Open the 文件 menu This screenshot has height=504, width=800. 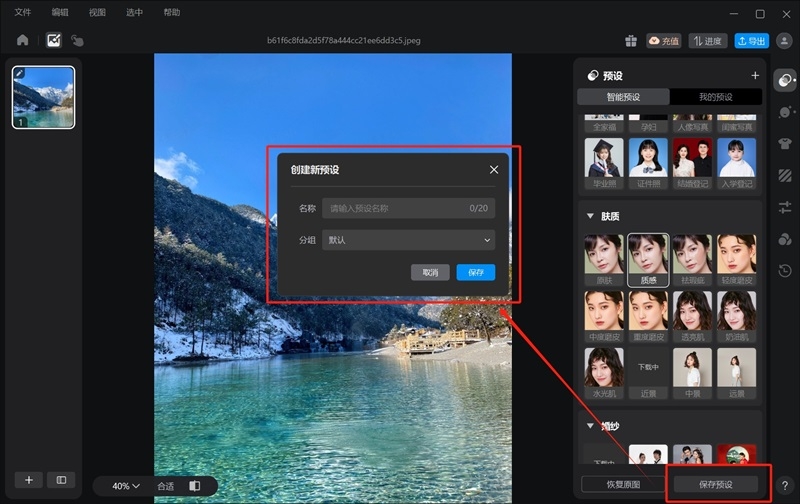[22, 12]
